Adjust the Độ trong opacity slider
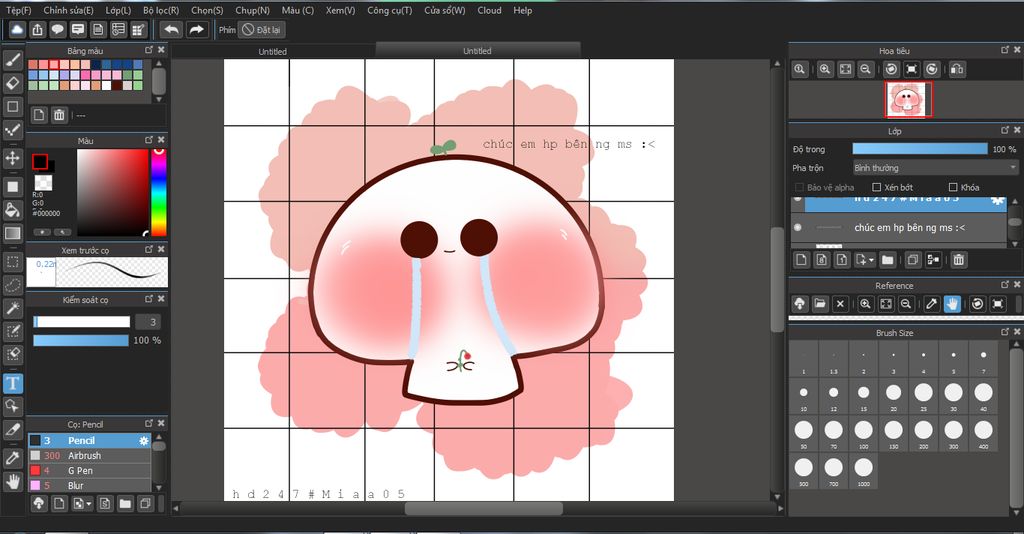This screenshot has width=1024, height=534. 920,149
